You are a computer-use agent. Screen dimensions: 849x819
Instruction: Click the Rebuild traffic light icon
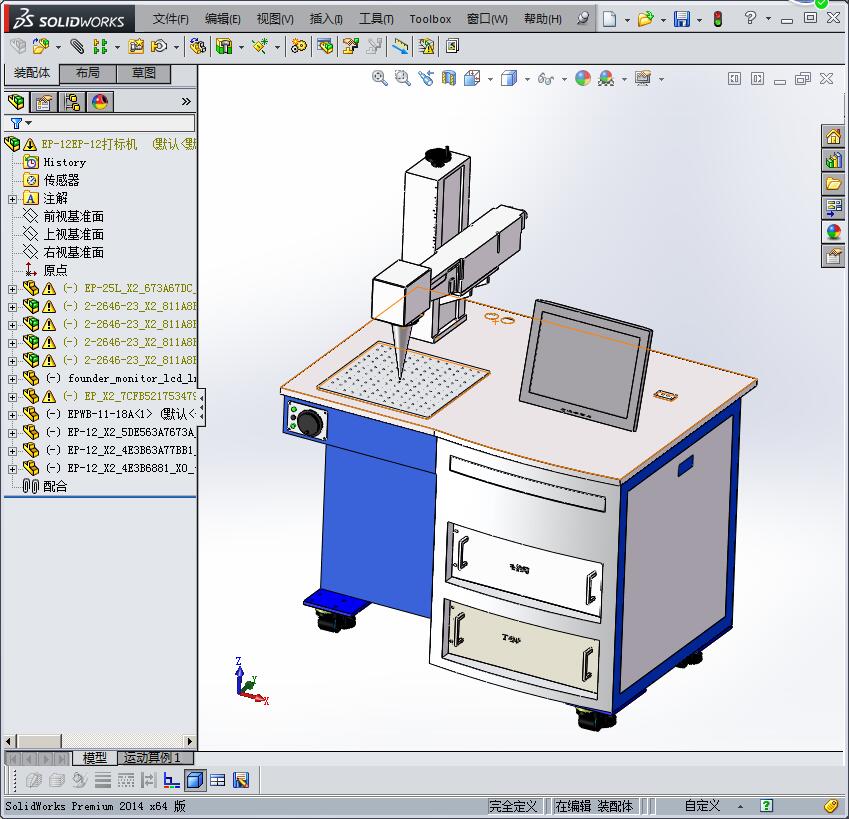point(718,19)
